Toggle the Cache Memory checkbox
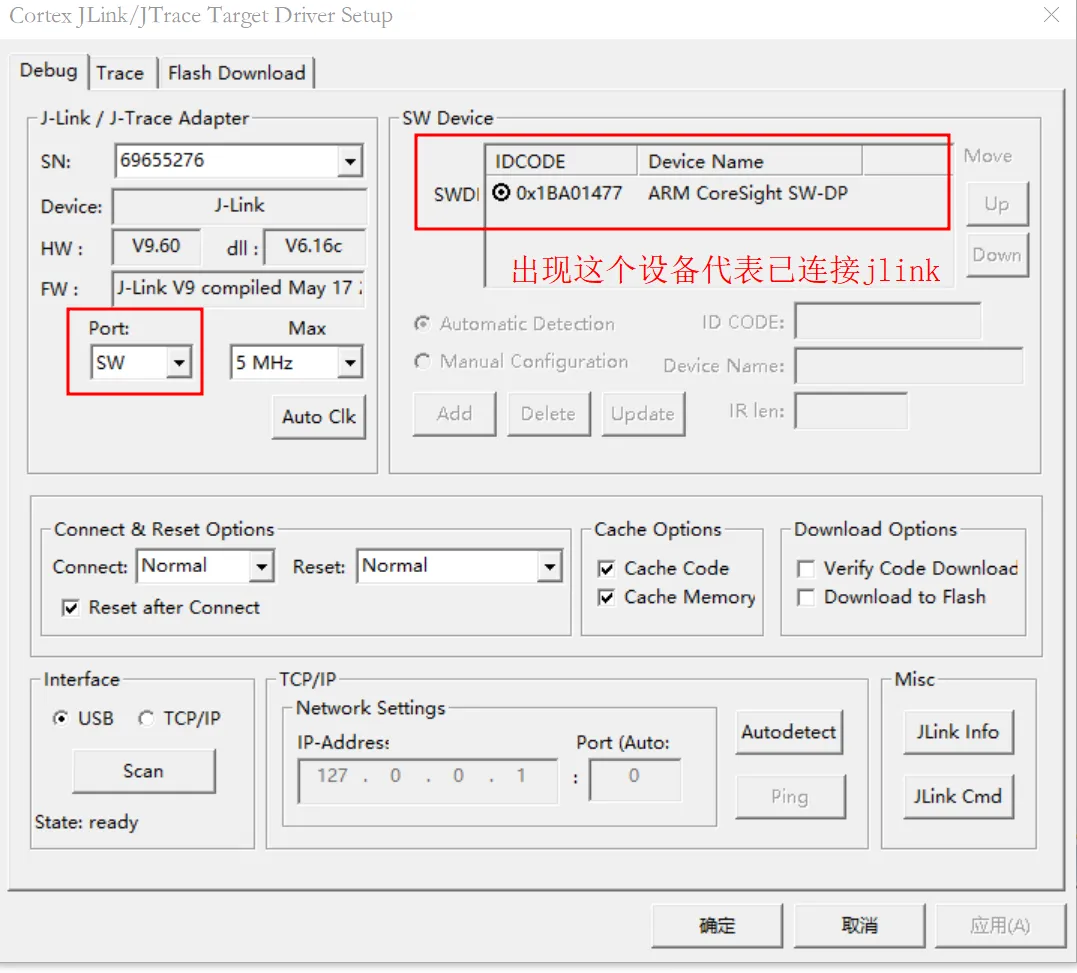This screenshot has height=973, width=1077. (606, 597)
